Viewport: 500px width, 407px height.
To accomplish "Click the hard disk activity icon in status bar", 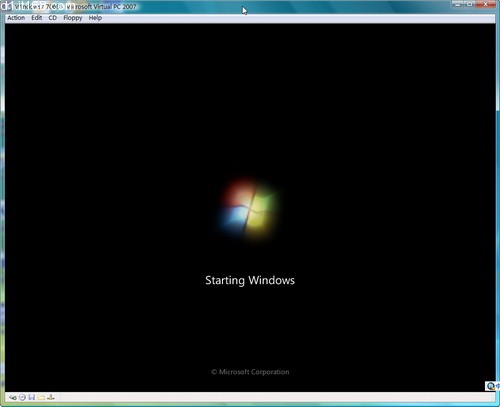I will pyautogui.click(x=13, y=397).
